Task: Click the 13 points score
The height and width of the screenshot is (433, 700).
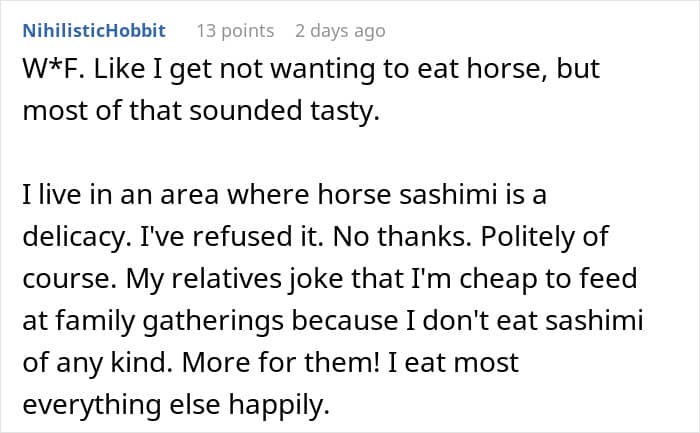Action: point(235,31)
